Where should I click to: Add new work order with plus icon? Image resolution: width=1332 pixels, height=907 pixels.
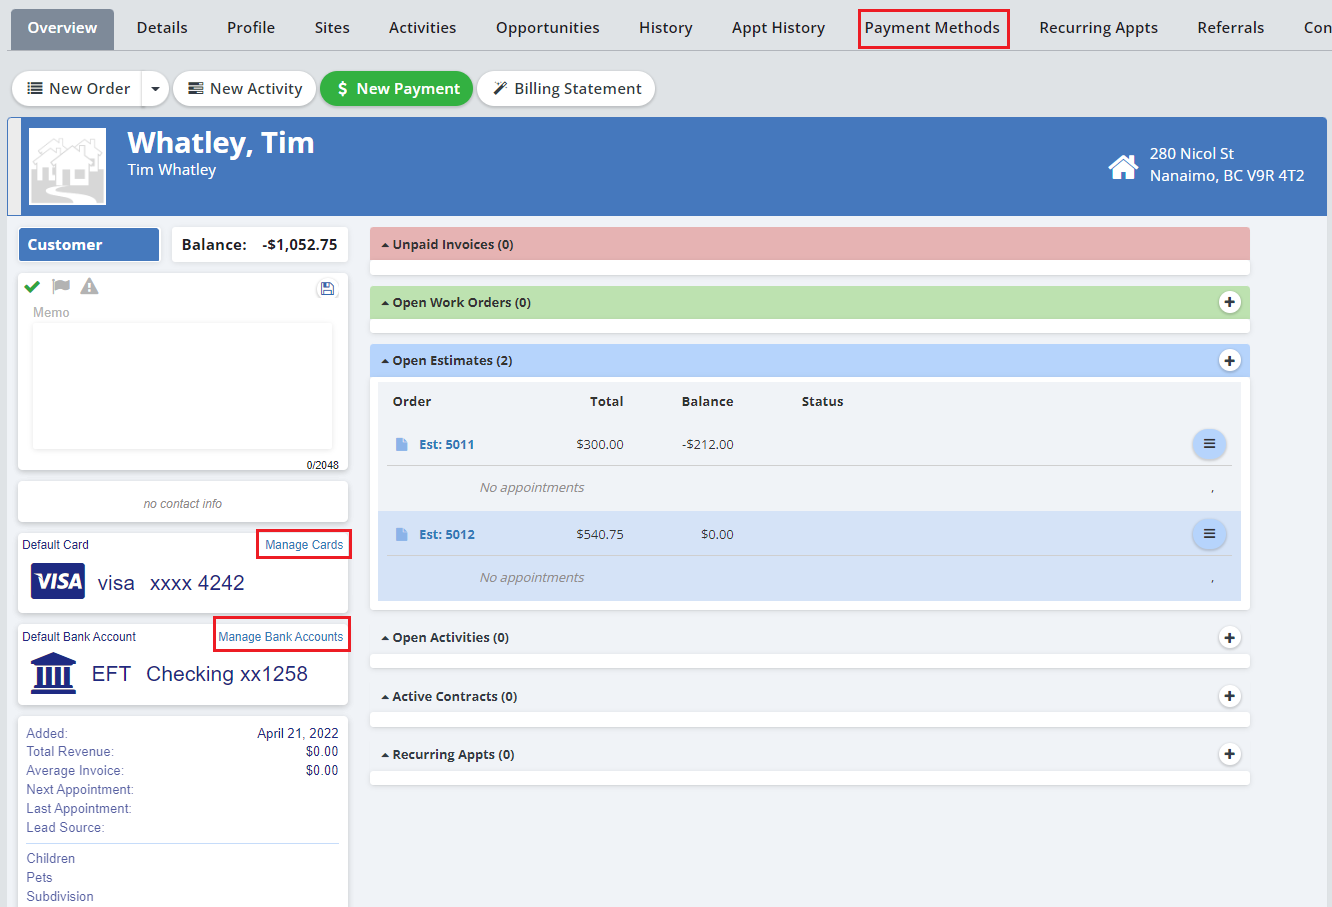click(1229, 302)
